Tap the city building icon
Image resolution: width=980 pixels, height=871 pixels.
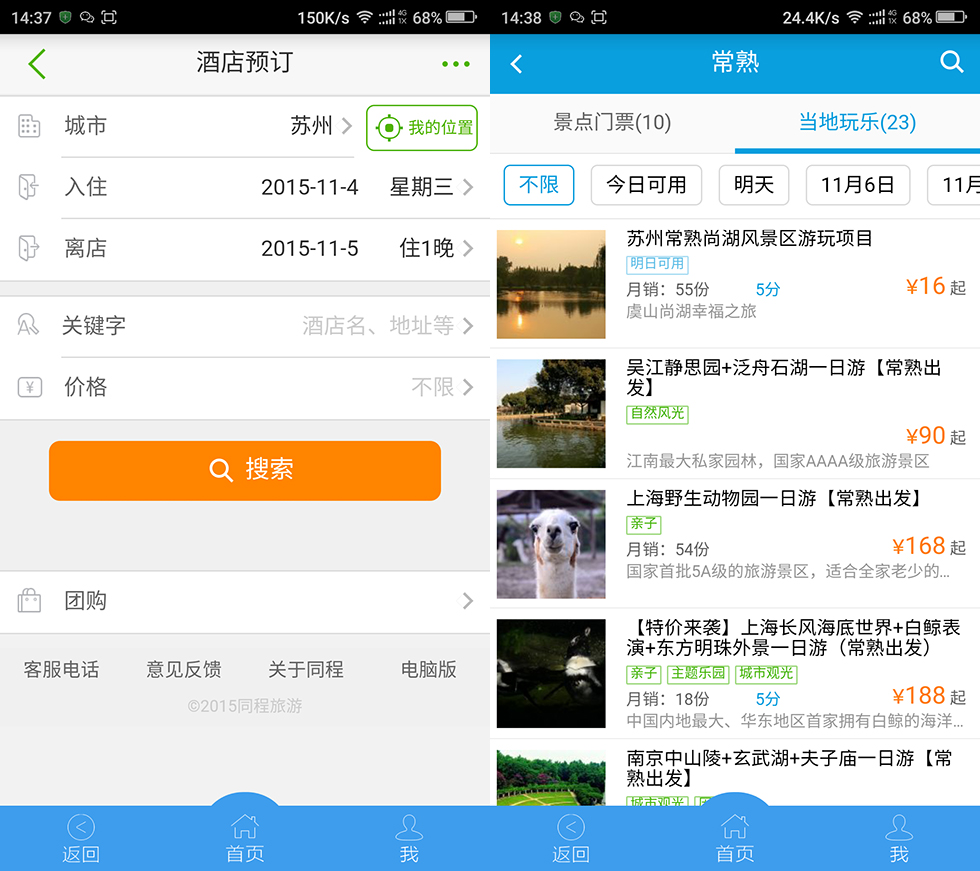coord(29,126)
